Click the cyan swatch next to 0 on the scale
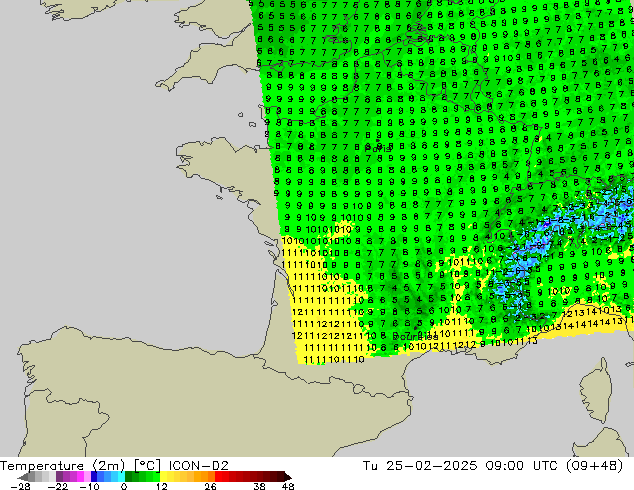The height and width of the screenshot is (490, 634). coord(121,477)
